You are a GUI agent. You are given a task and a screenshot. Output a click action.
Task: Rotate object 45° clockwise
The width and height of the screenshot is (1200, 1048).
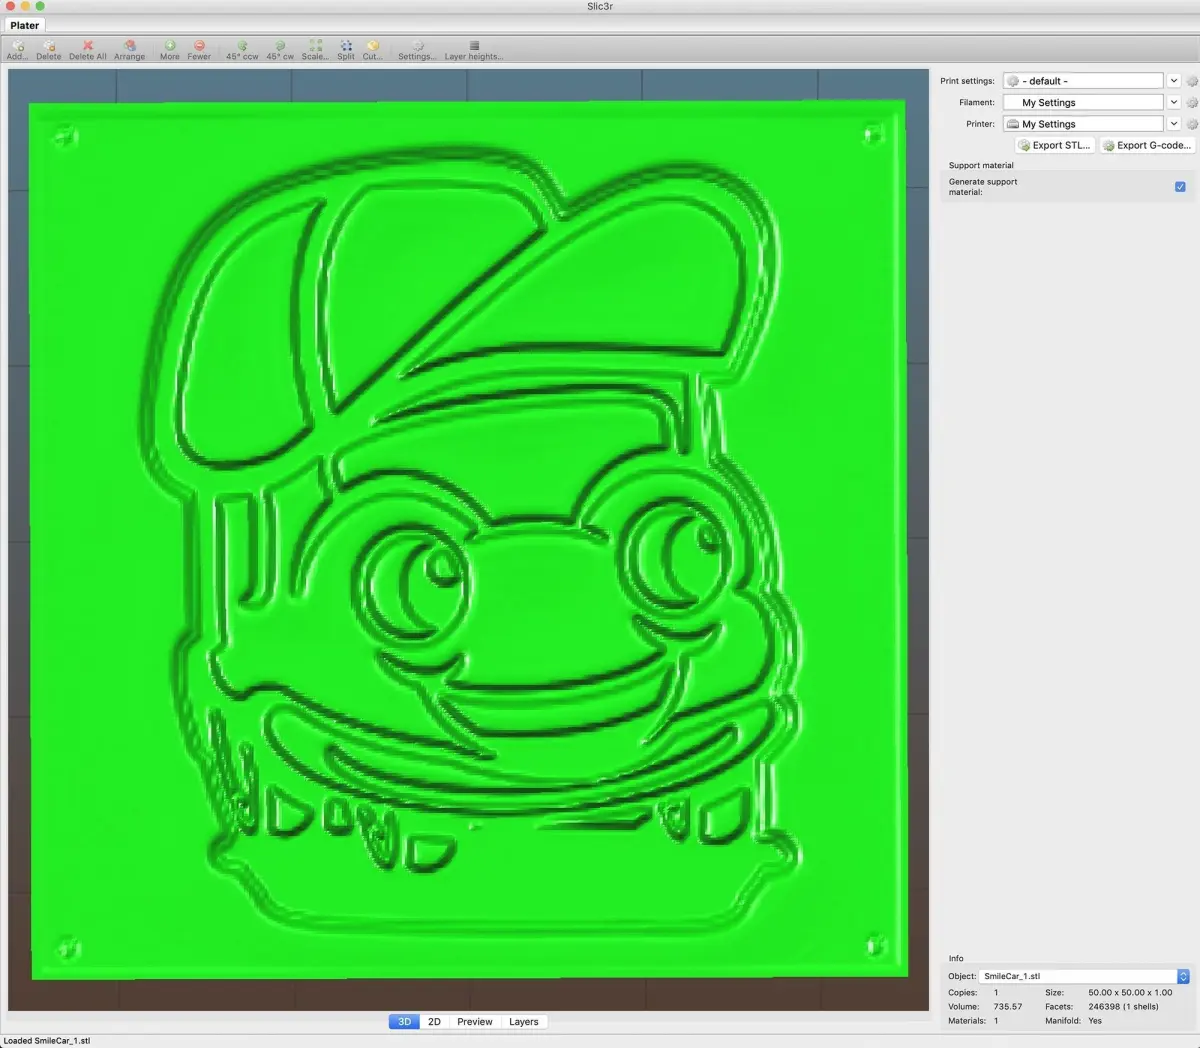280,50
